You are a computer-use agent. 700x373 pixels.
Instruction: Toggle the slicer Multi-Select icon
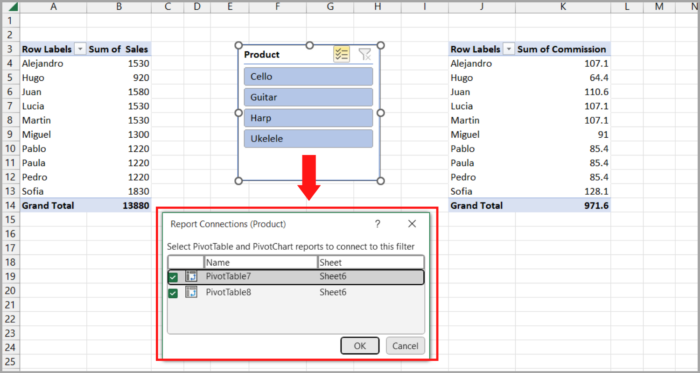click(x=342, y=54)
